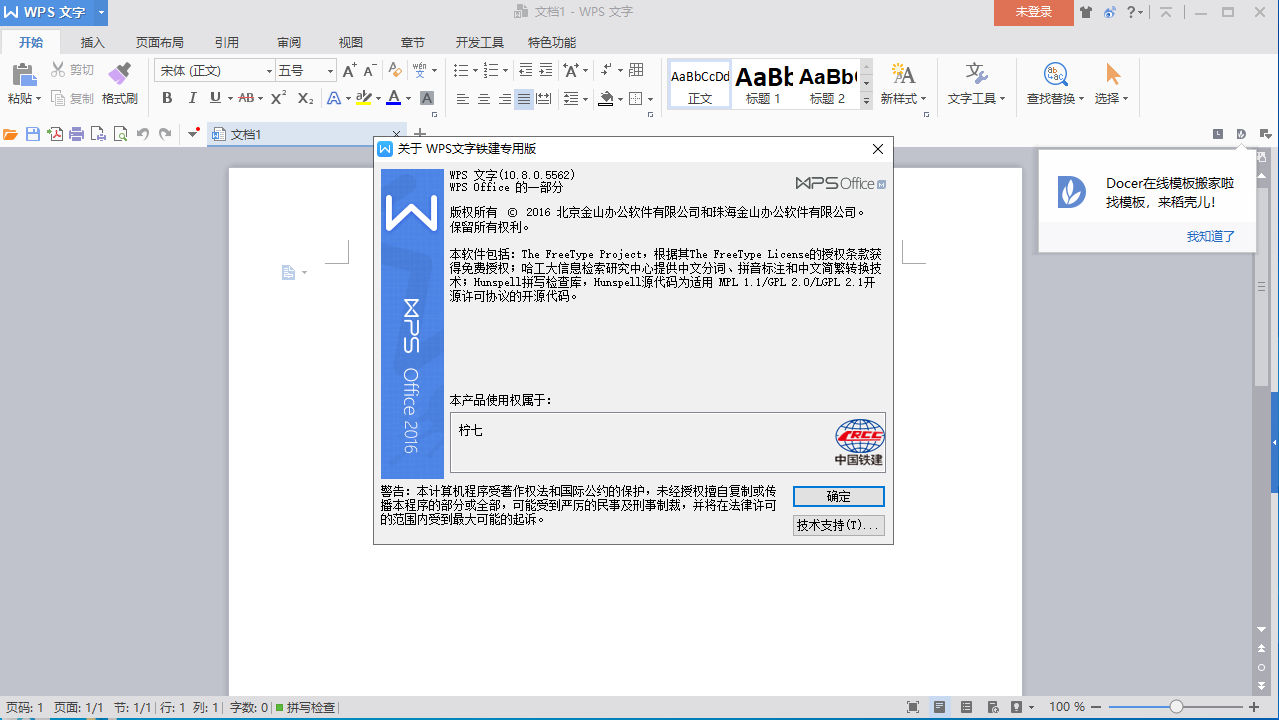This screenshot has width=1279, height=720.
Task: Expand font color dropdown arrow
Action: [x=409, y=99]
